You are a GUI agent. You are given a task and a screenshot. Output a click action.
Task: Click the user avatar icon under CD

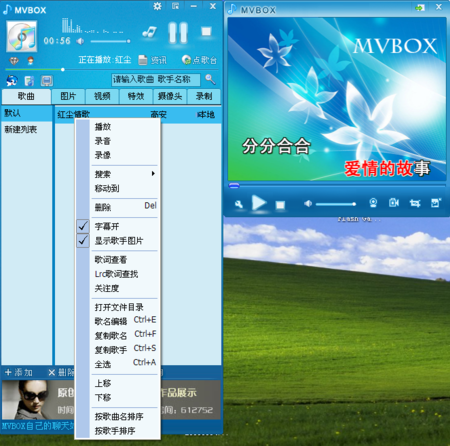pyautogui.click(x=30, y=61)
